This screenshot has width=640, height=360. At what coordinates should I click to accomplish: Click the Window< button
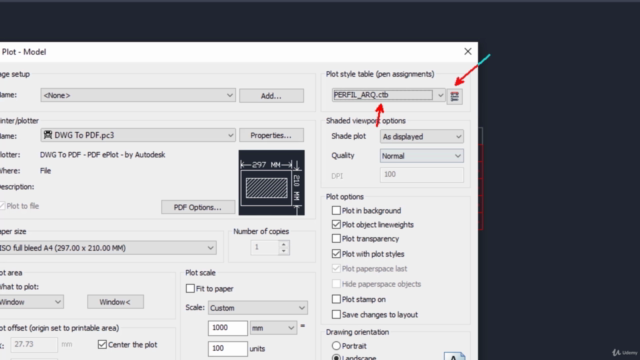[116, 302]
